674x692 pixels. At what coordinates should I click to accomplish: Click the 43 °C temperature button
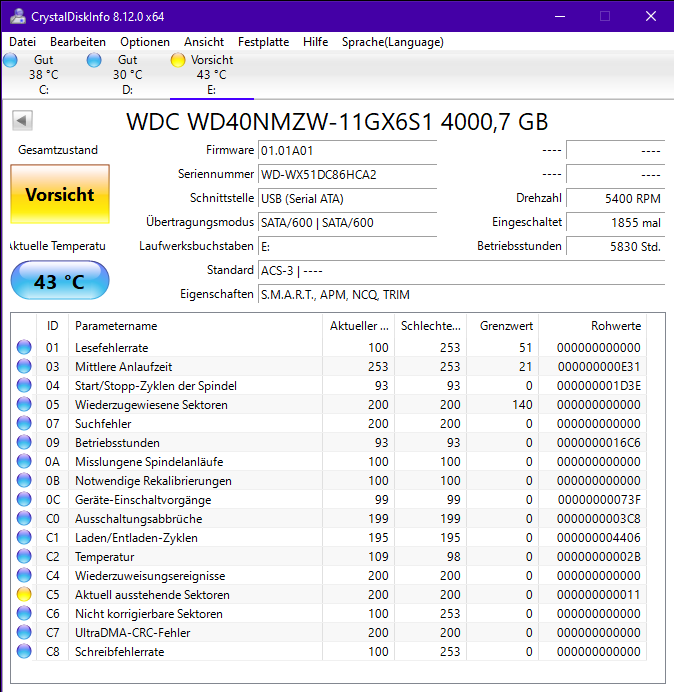point(60,280)
